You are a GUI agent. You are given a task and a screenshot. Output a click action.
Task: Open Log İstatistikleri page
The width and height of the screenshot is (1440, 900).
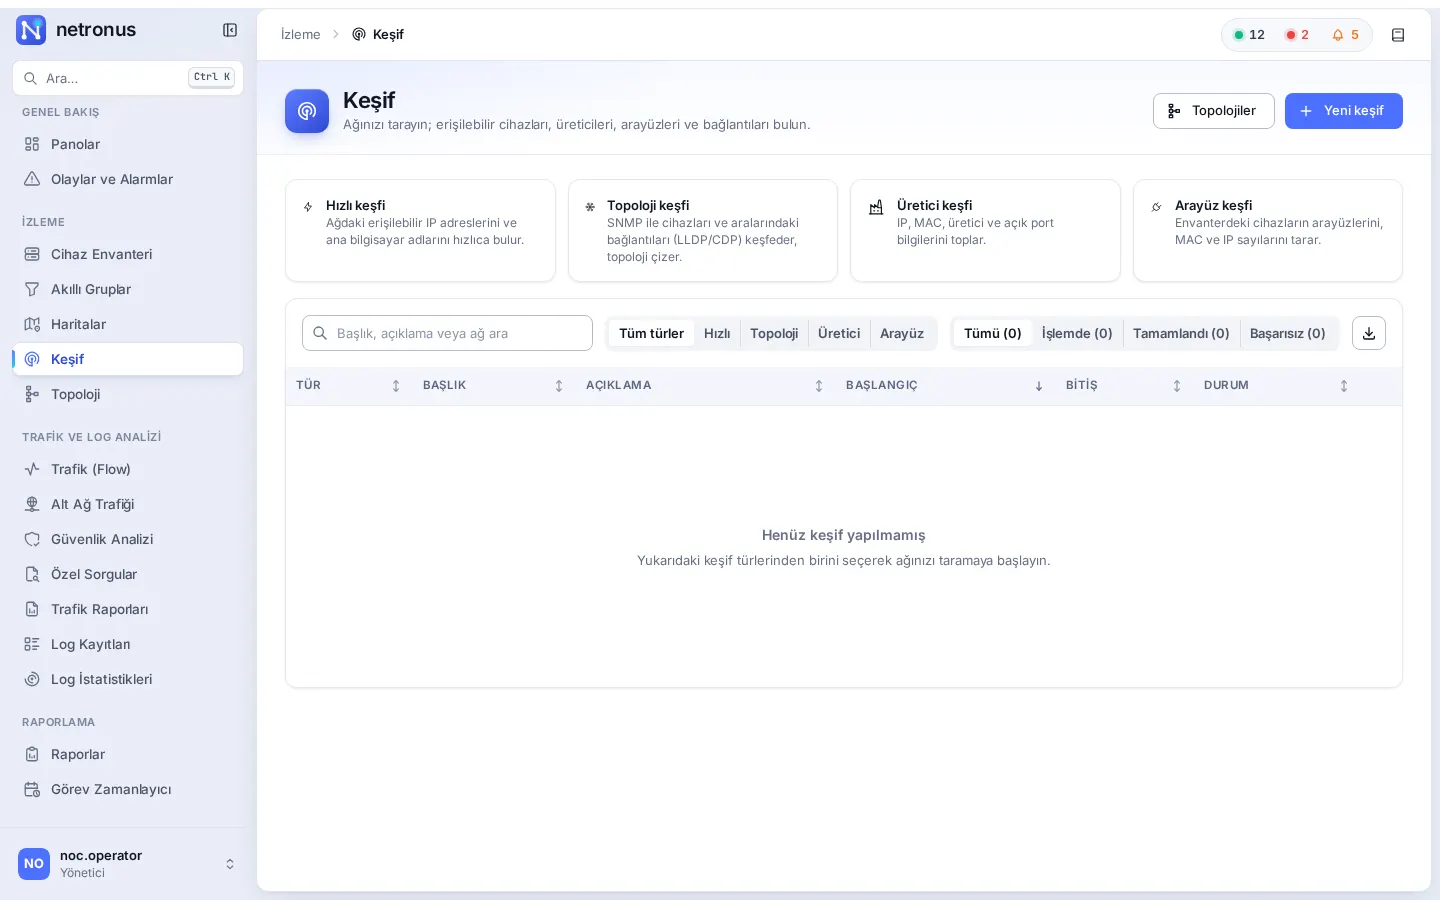point(128,679)
